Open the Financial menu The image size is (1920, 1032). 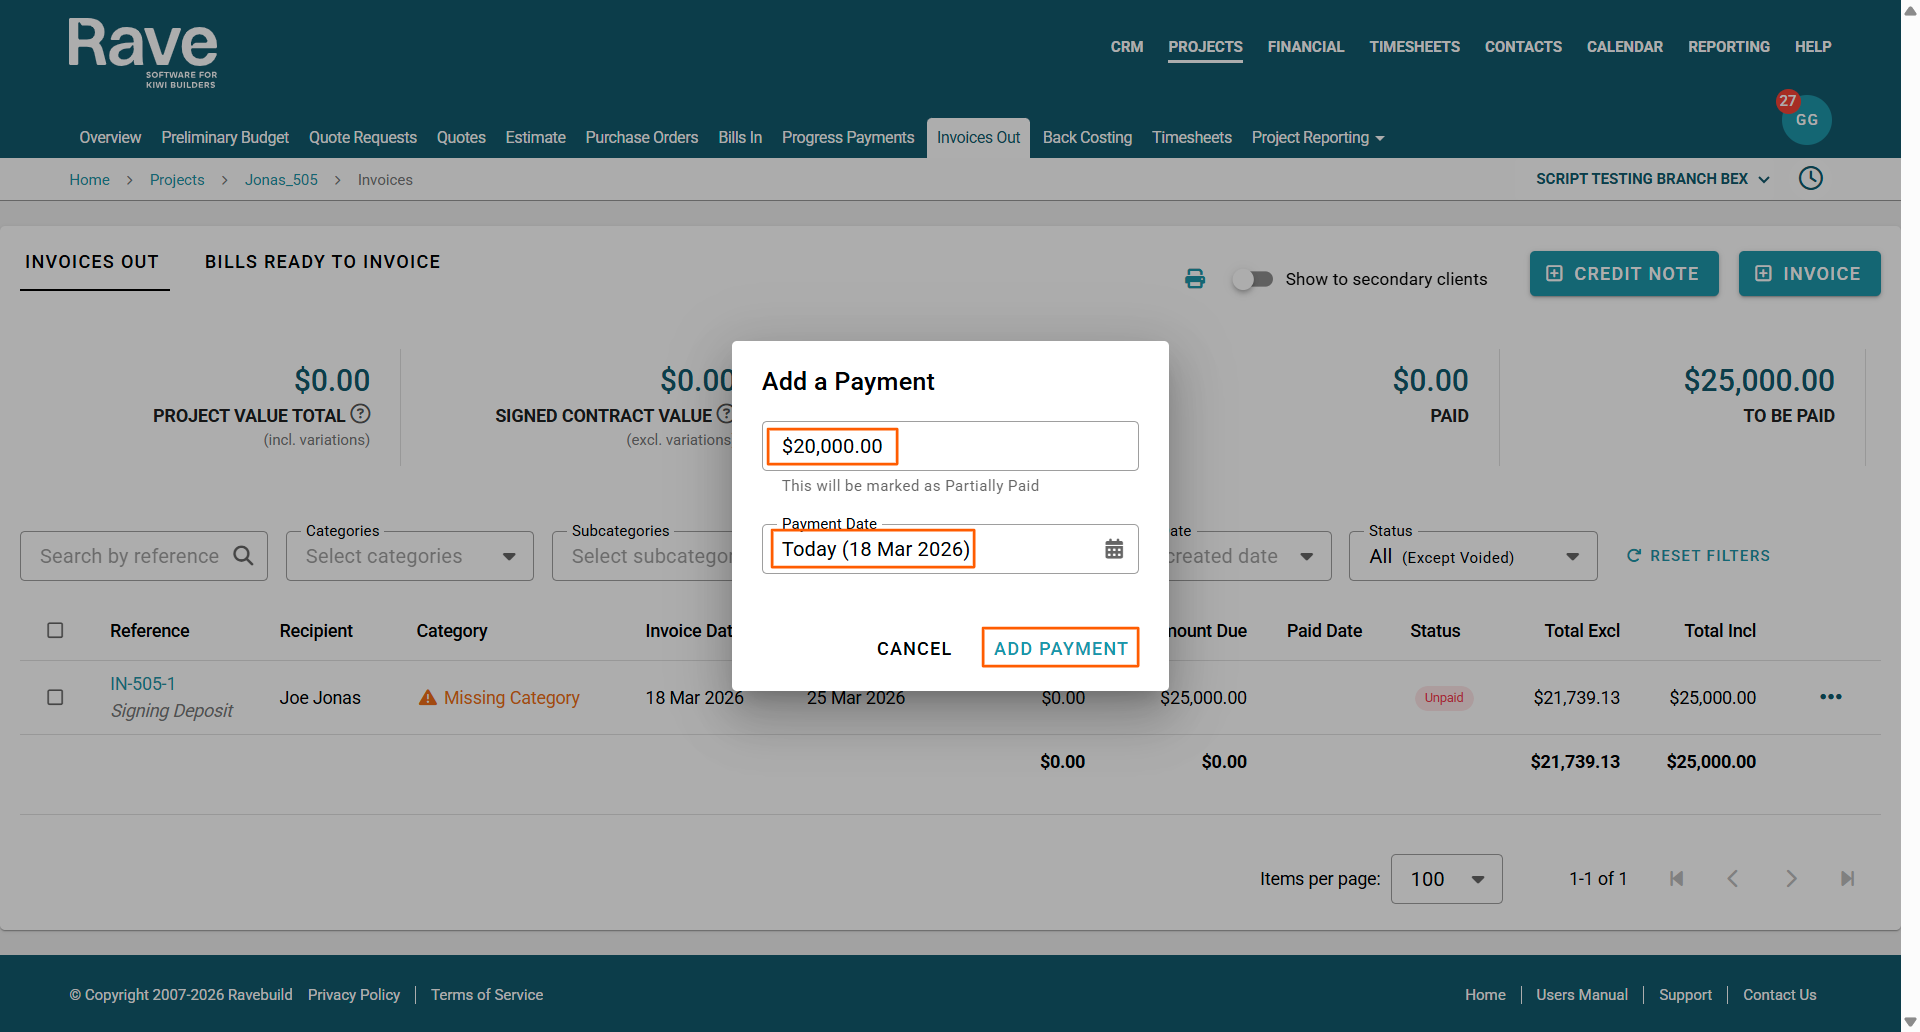point(1305,47)
